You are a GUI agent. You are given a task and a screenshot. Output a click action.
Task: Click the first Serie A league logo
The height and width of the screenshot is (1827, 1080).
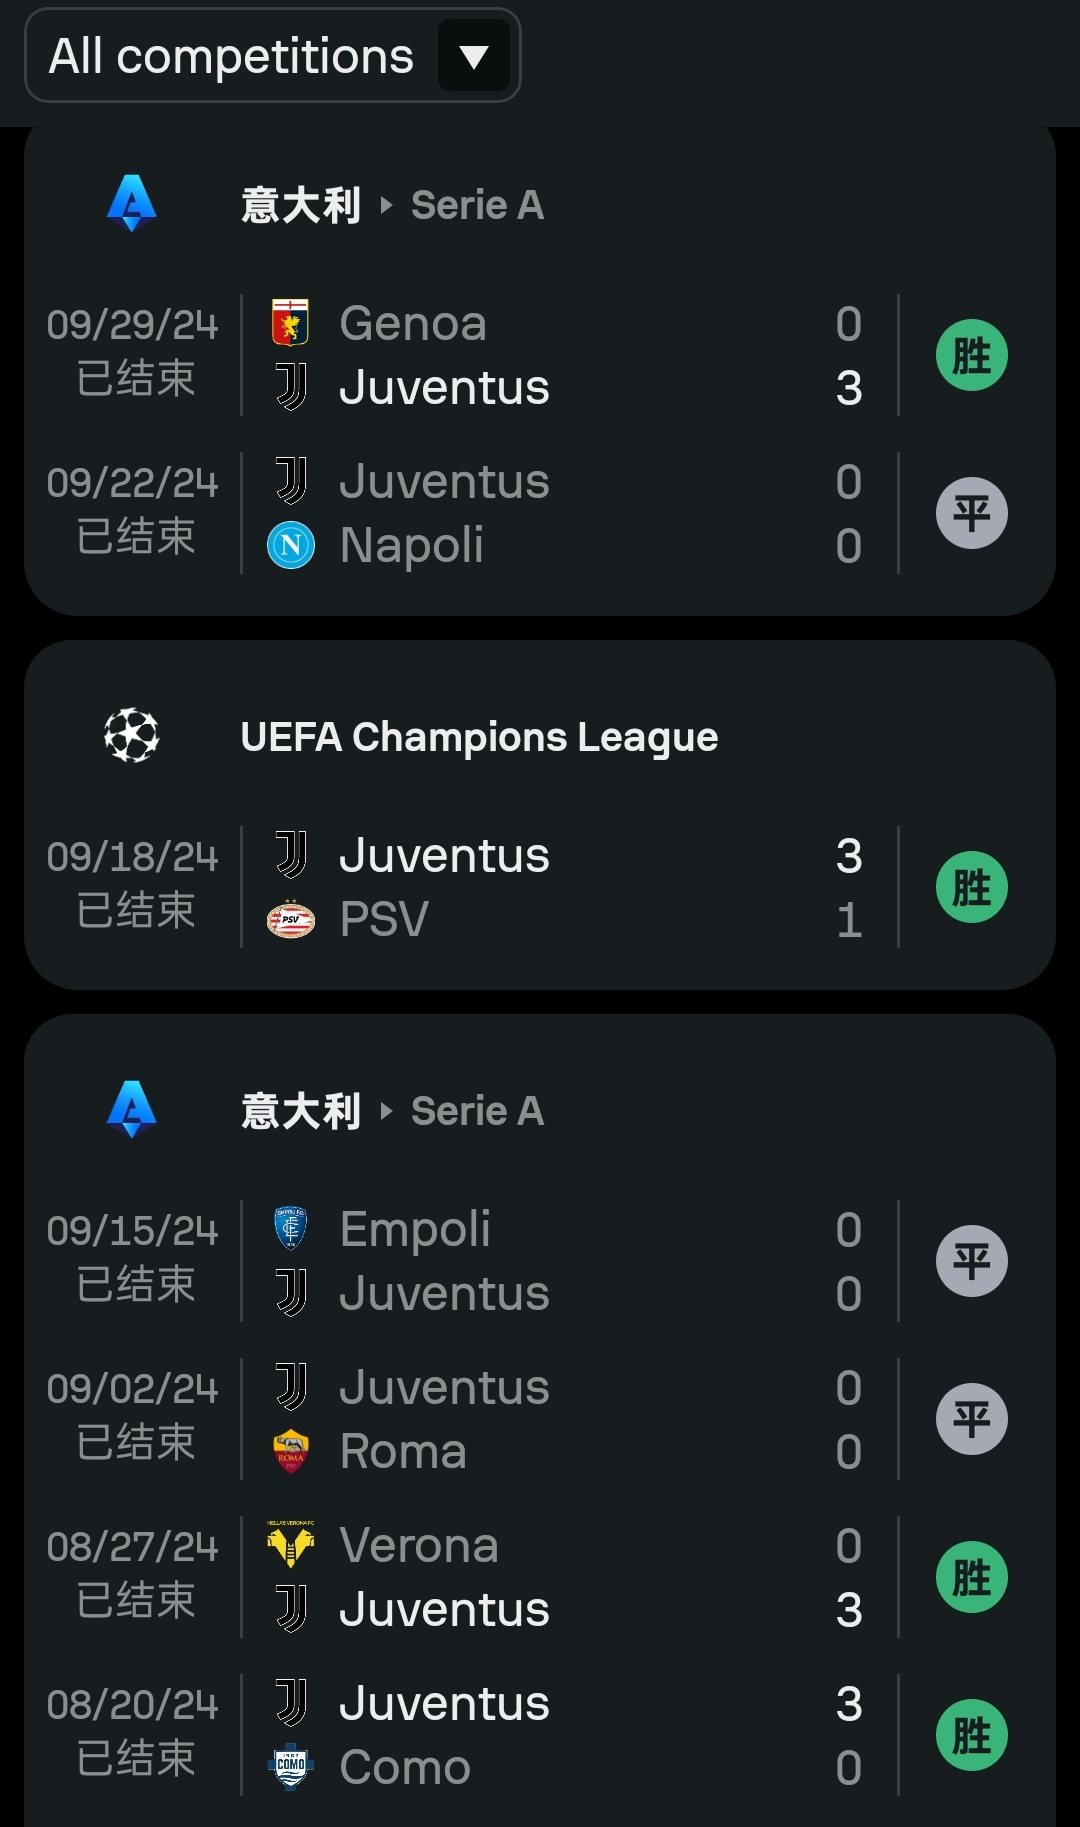coord(132,204)
